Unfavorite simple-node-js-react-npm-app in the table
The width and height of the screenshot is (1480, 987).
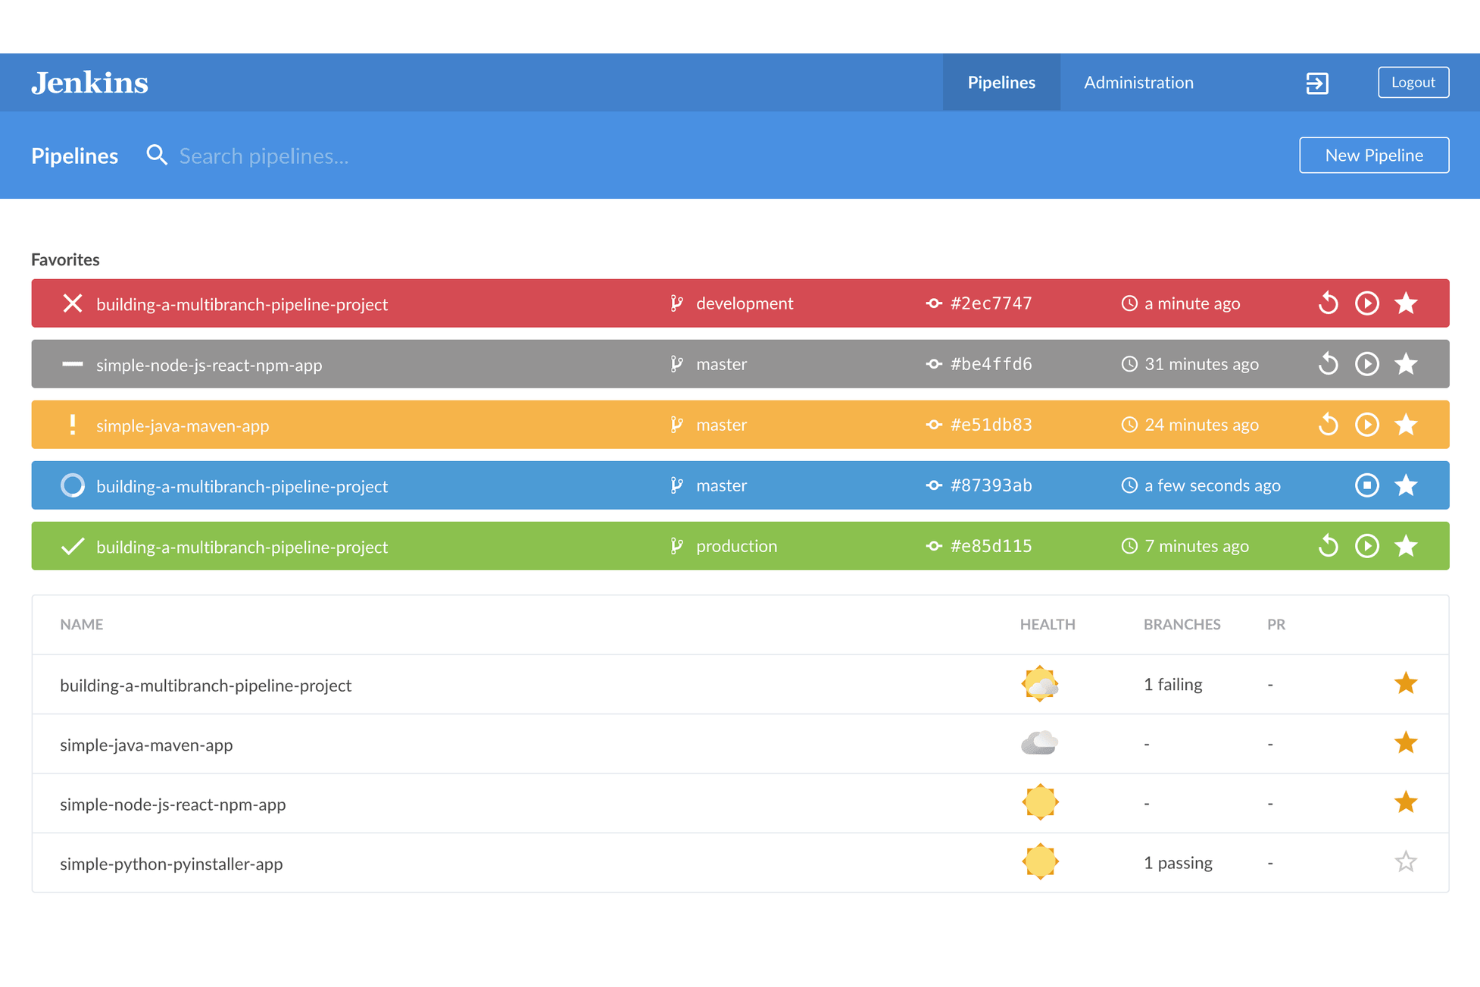(x=1406, y=802)
